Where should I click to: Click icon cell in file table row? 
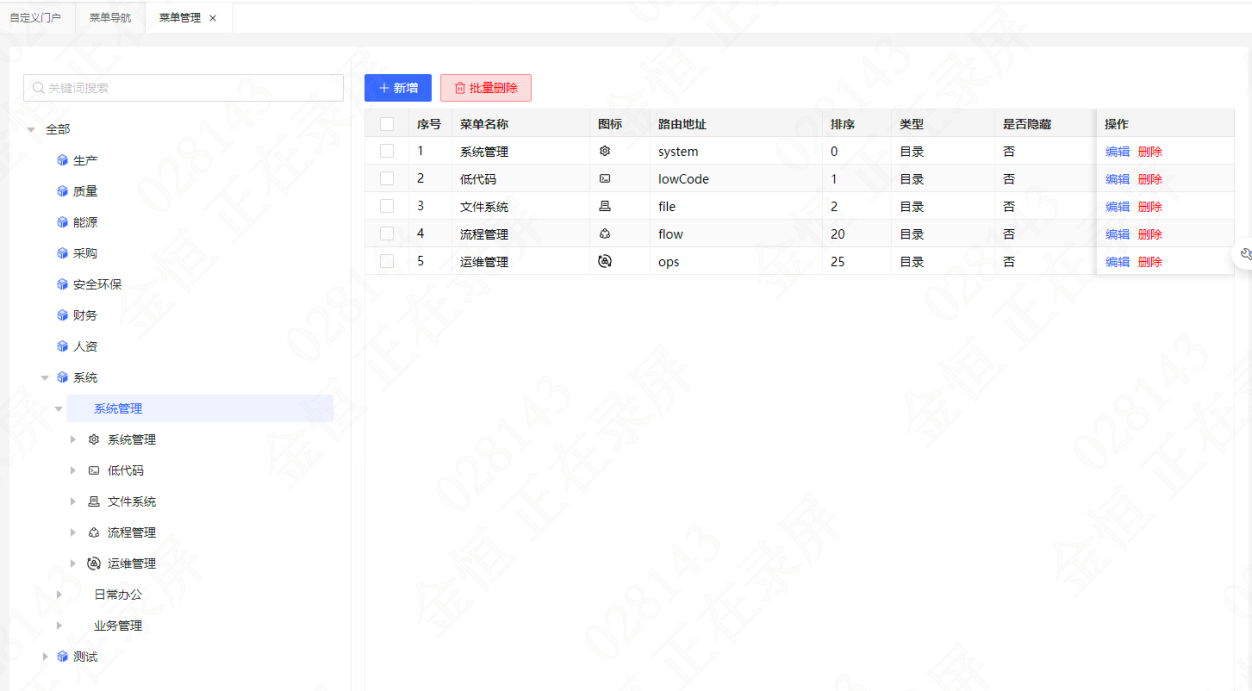604,206
